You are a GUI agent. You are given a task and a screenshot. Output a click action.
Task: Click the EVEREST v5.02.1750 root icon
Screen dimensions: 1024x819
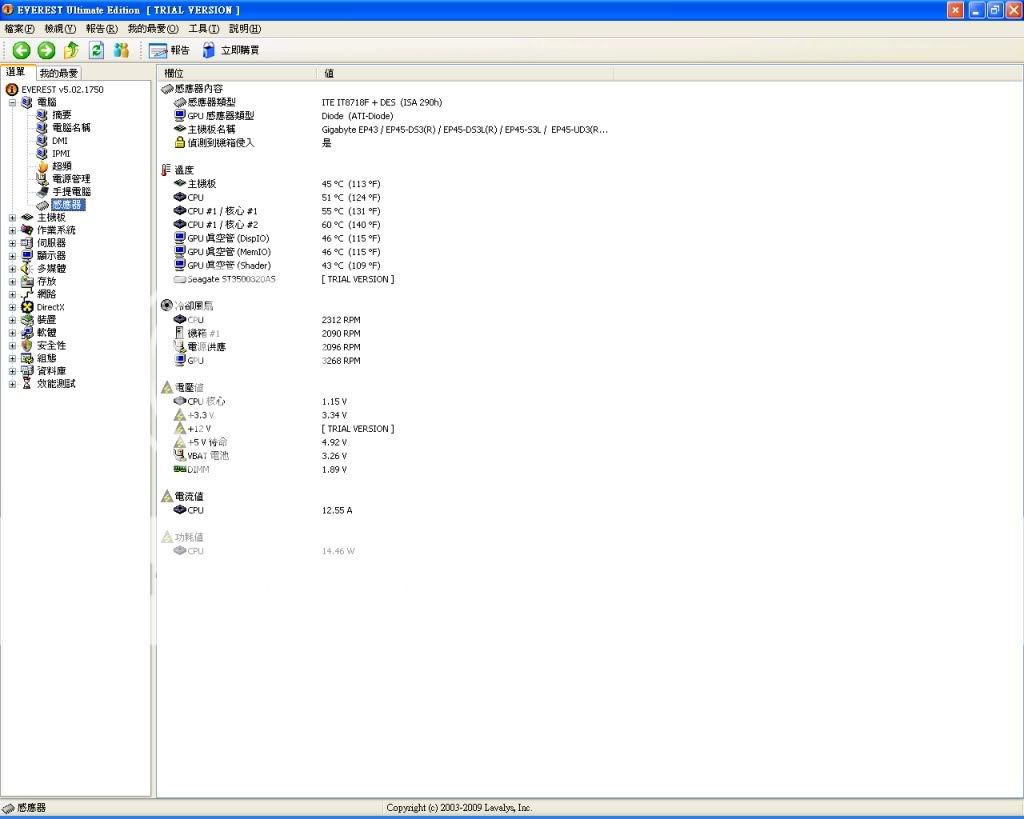[x=12, y=89]
